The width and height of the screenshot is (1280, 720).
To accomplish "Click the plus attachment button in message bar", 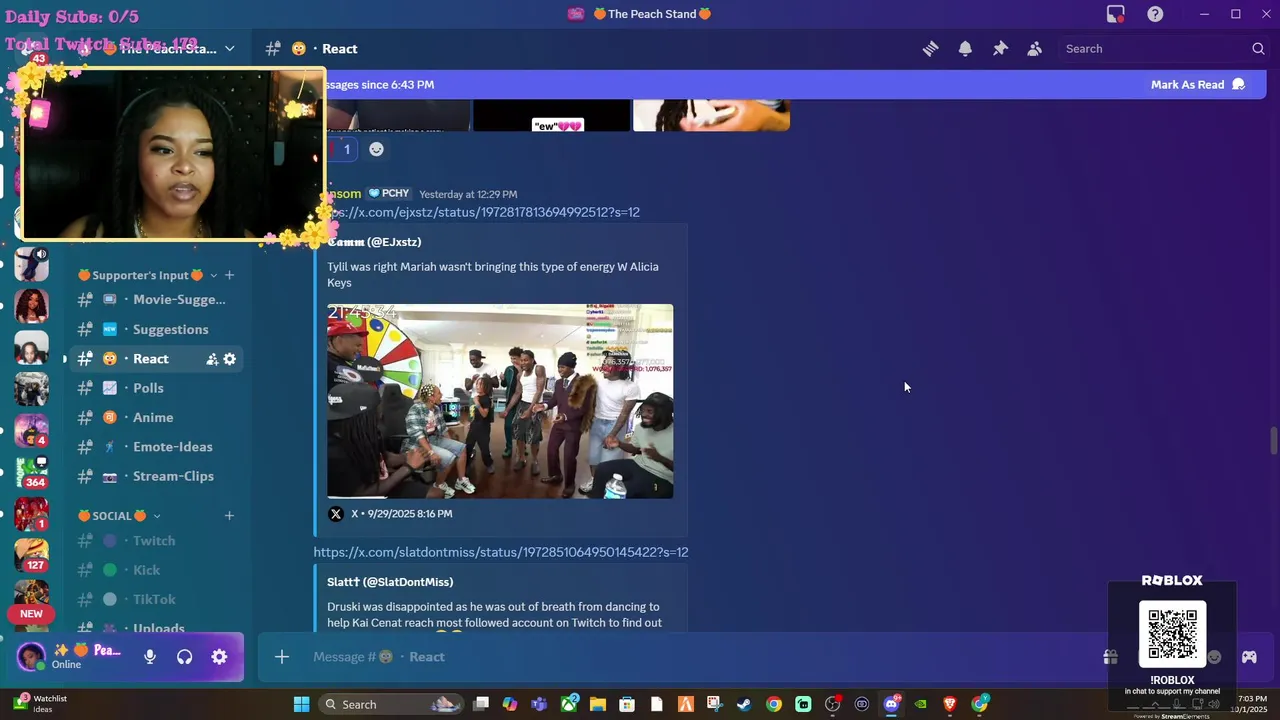I will [x=282, y=657].
